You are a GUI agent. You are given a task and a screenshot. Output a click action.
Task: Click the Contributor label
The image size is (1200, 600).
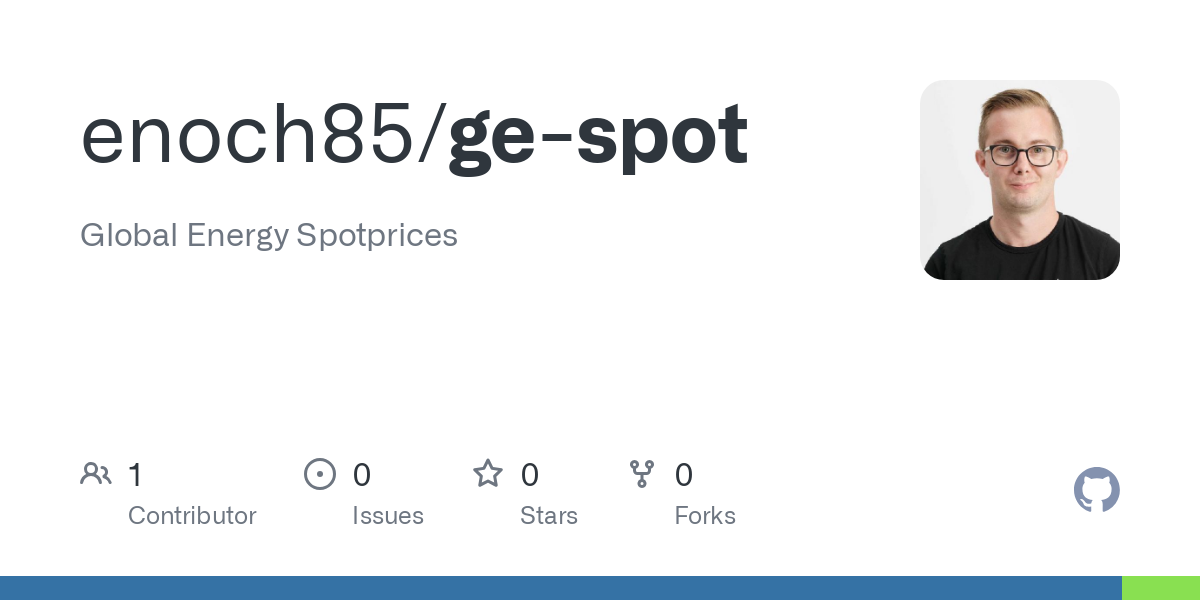(192, 516)
